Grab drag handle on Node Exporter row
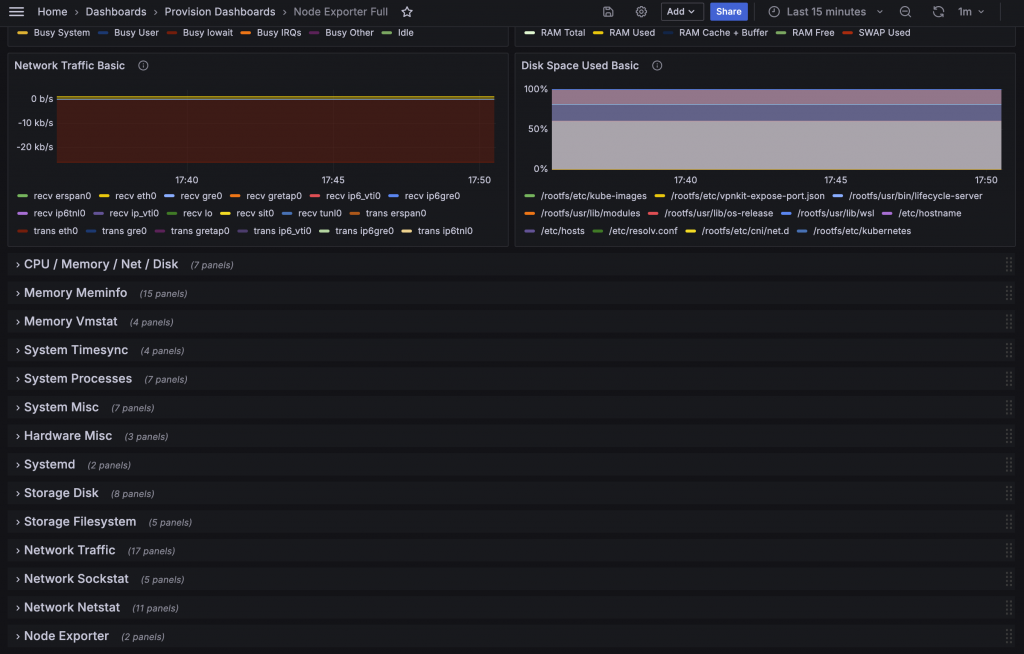This screenshot has height=654, width=1024. click(1009, 636)
